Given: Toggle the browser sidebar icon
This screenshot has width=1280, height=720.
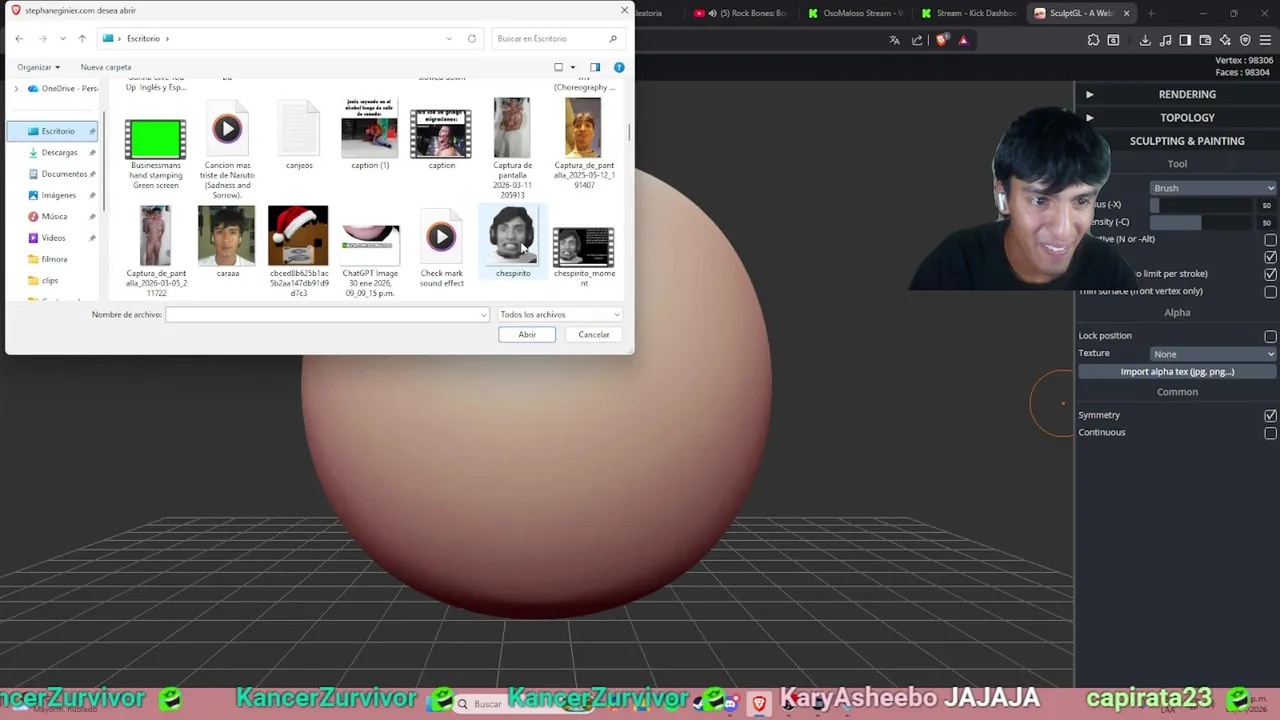Looking at the screenshot, I should coord(1185,40).
